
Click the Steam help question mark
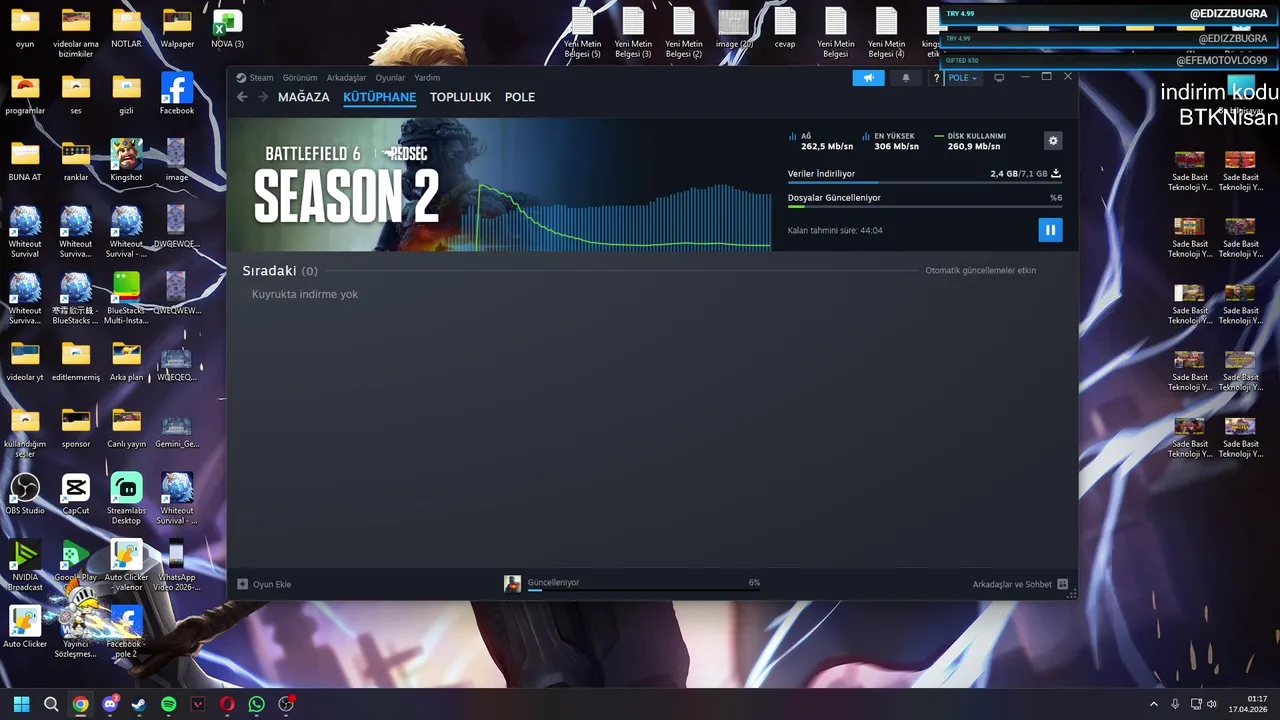point(936,77)
